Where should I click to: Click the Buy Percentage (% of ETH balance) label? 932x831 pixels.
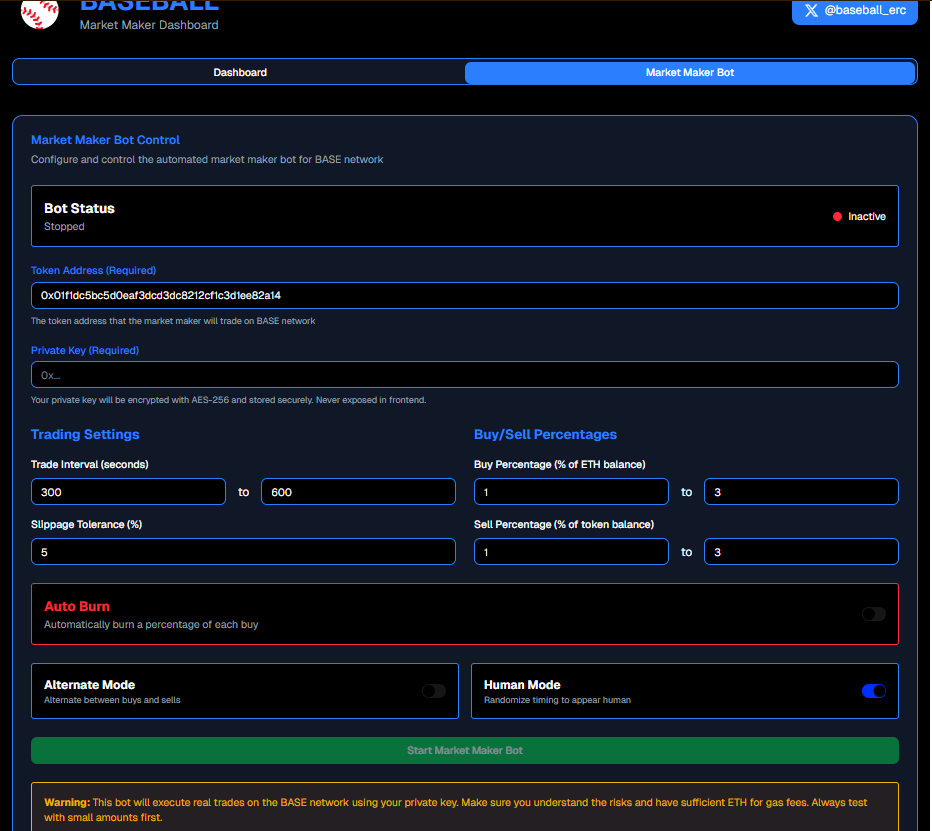tap(559, 464)
